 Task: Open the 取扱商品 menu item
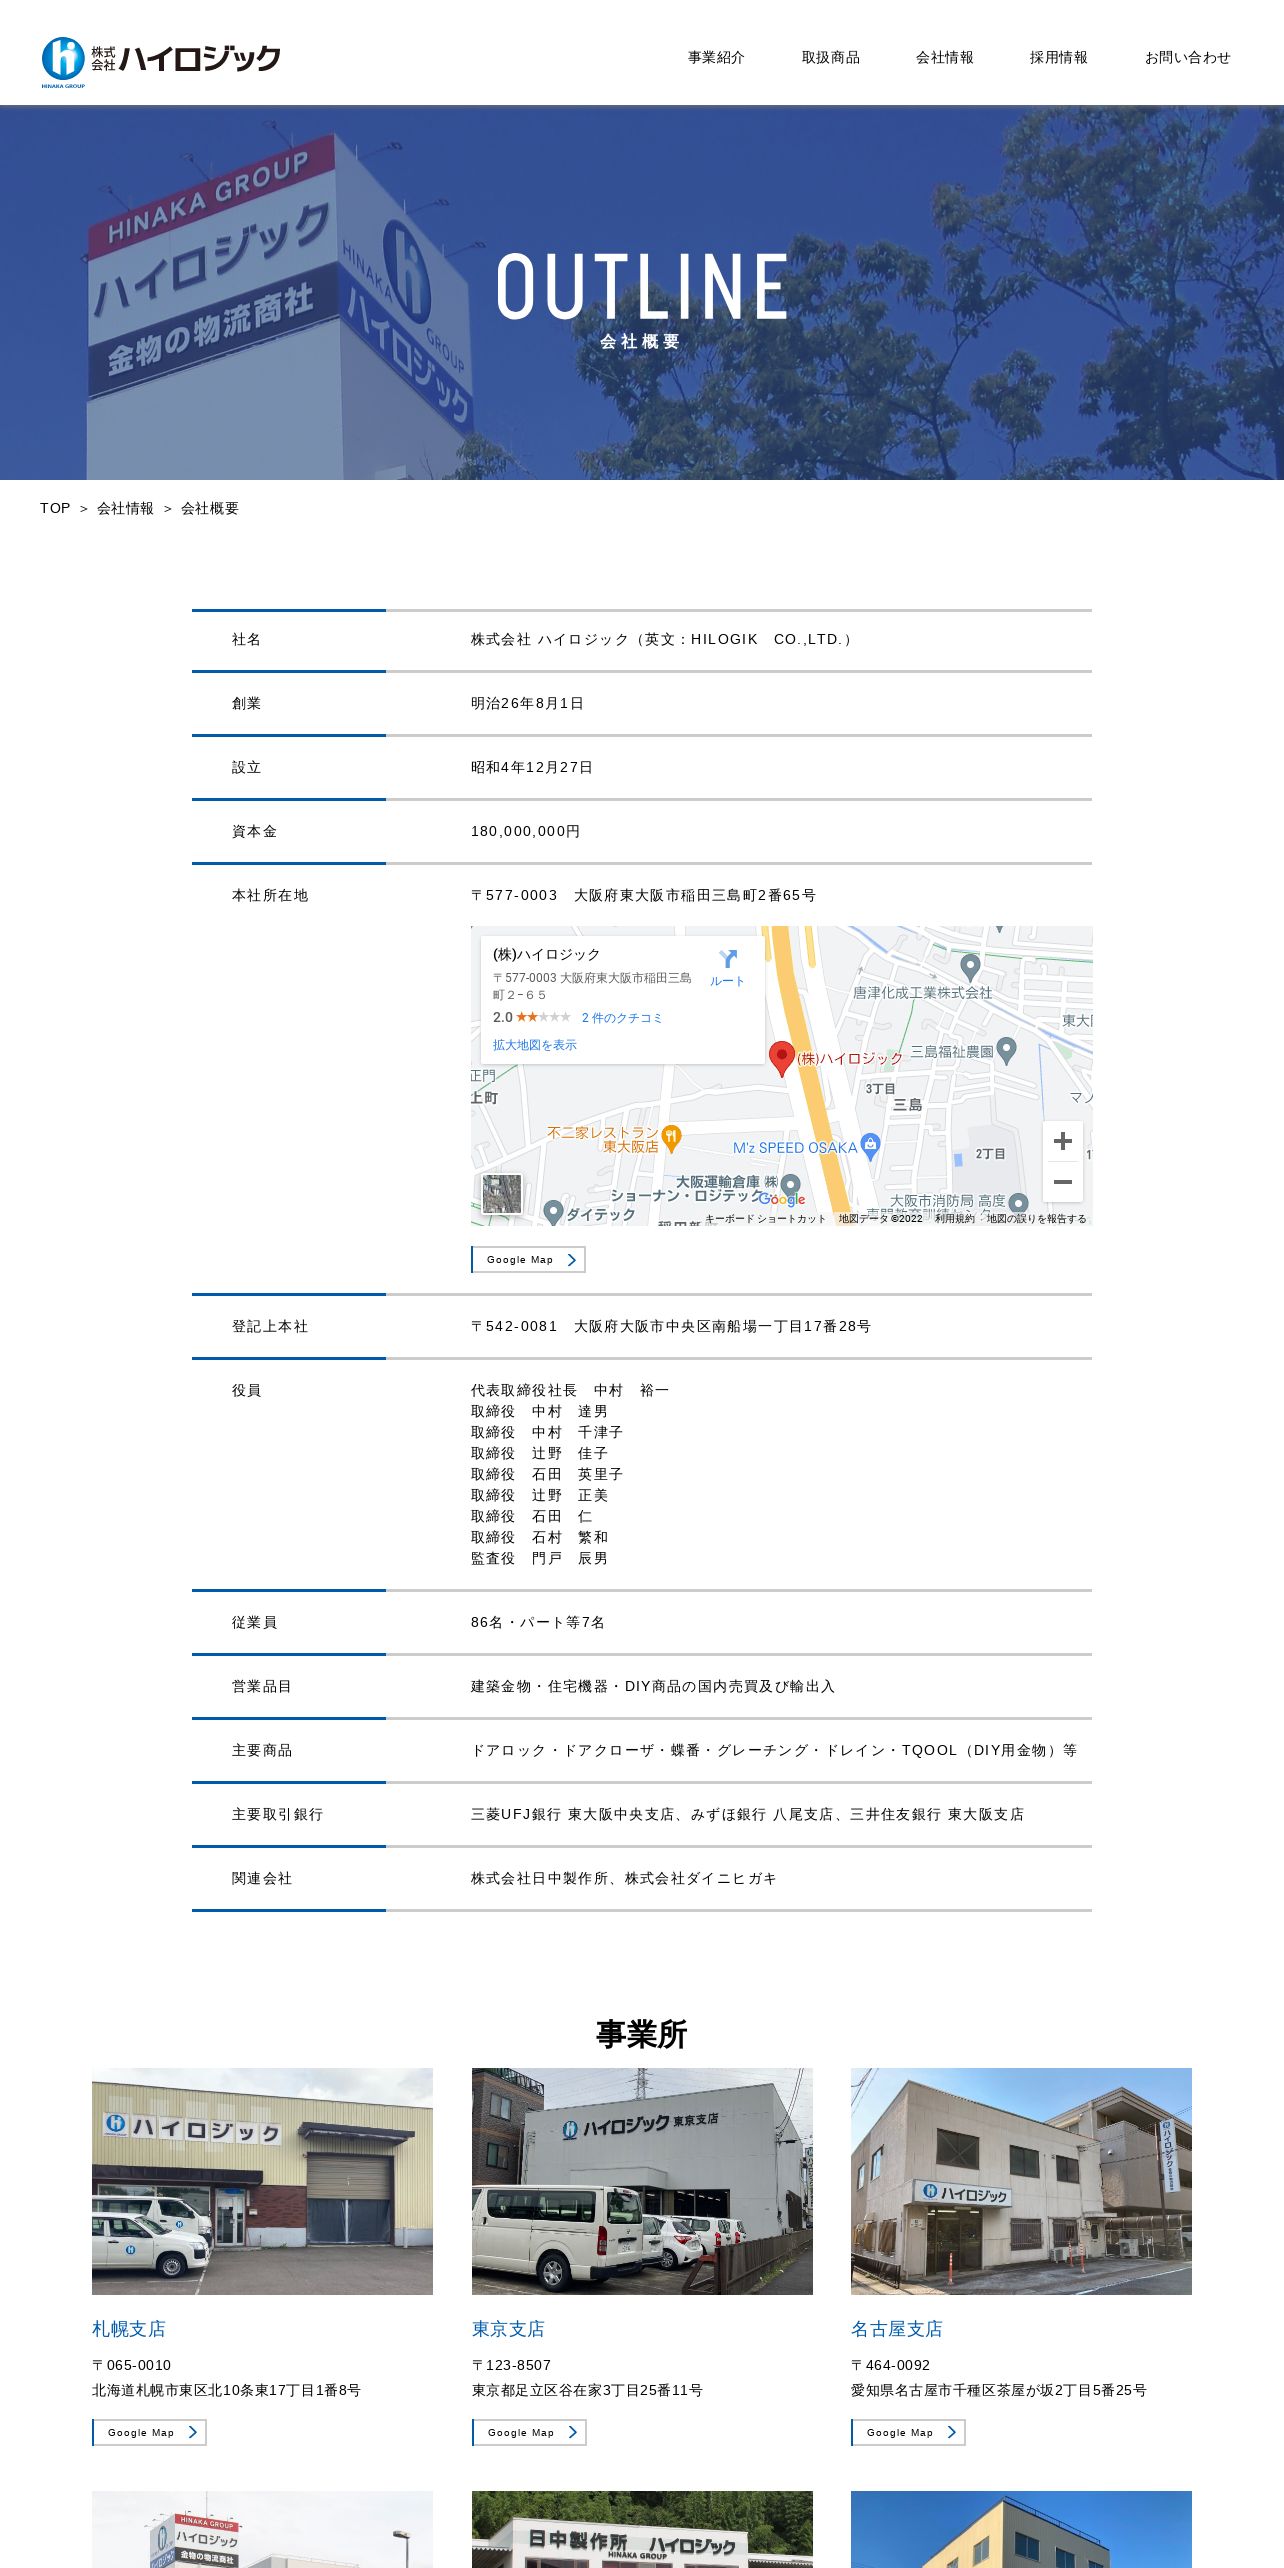(x=830, y=58)
